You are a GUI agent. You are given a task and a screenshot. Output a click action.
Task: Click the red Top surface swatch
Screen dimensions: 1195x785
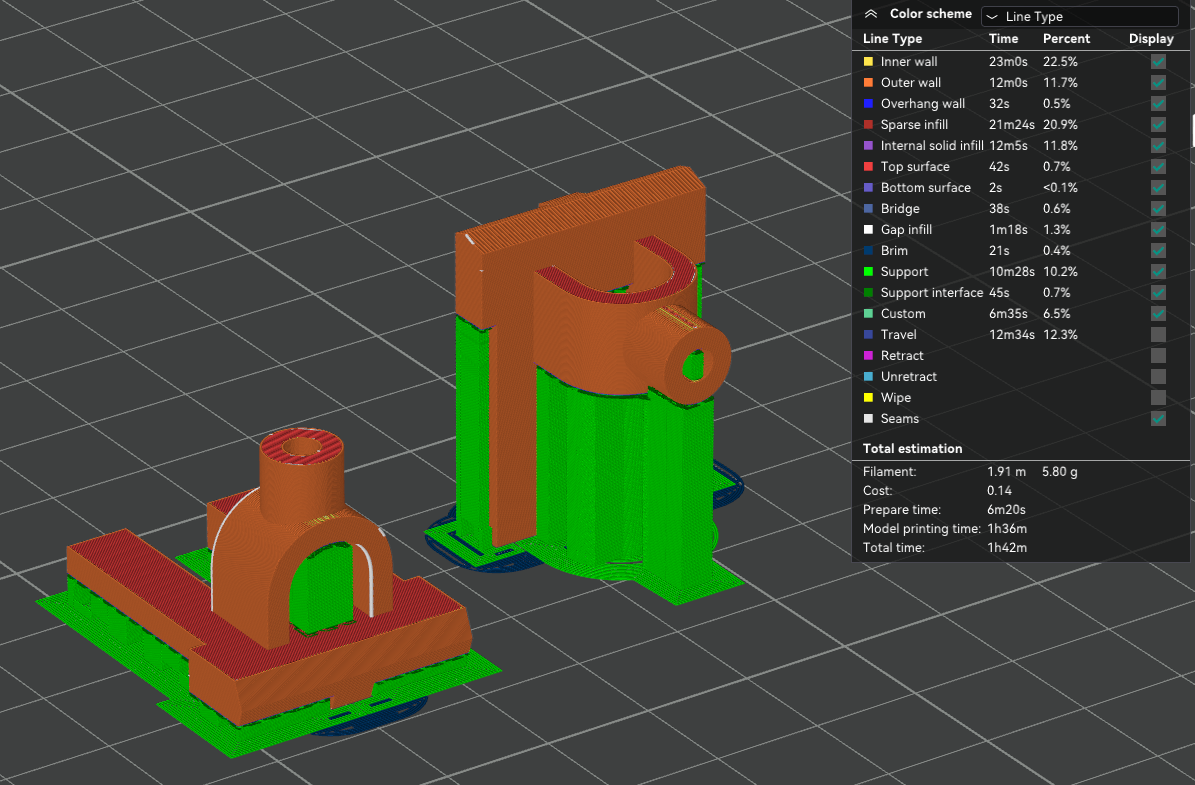(x=868, y=166)
